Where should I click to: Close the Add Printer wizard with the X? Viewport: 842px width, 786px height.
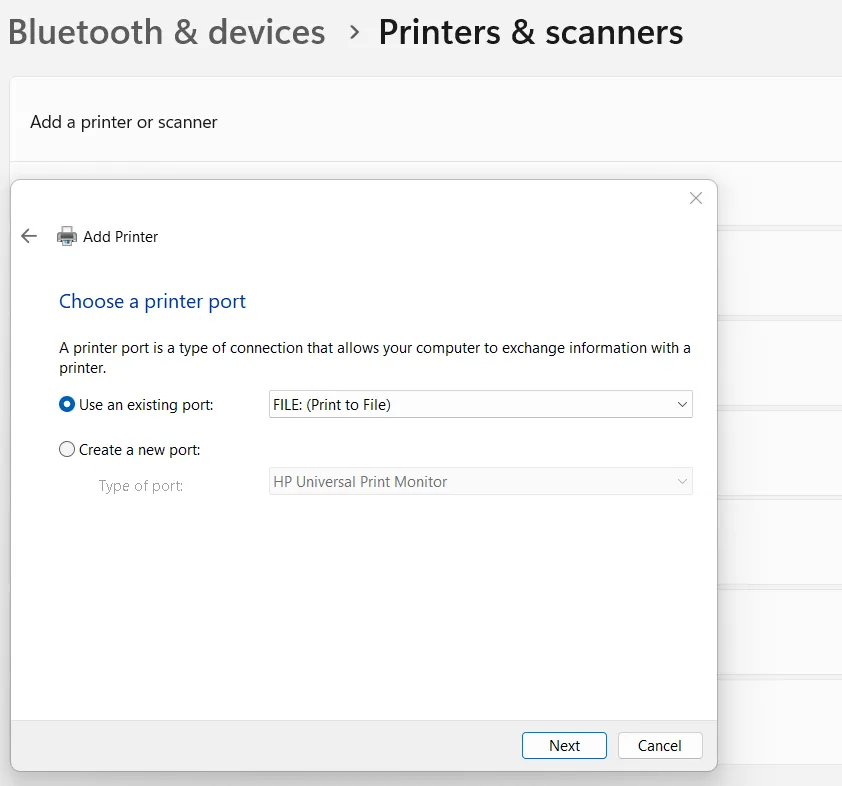[x=696, y=198]
